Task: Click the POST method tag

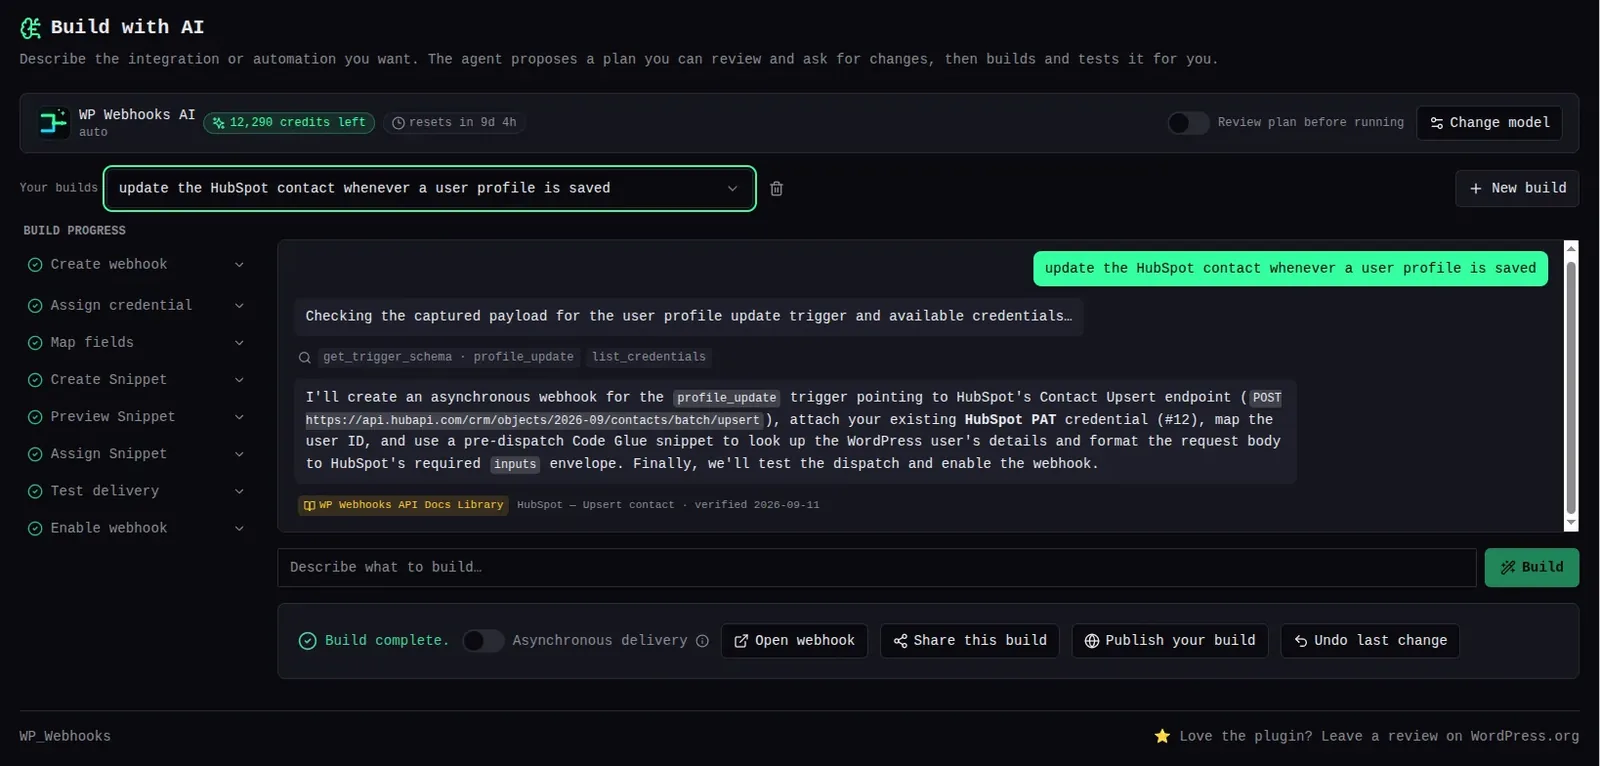Action: (x=1266, y=398)
